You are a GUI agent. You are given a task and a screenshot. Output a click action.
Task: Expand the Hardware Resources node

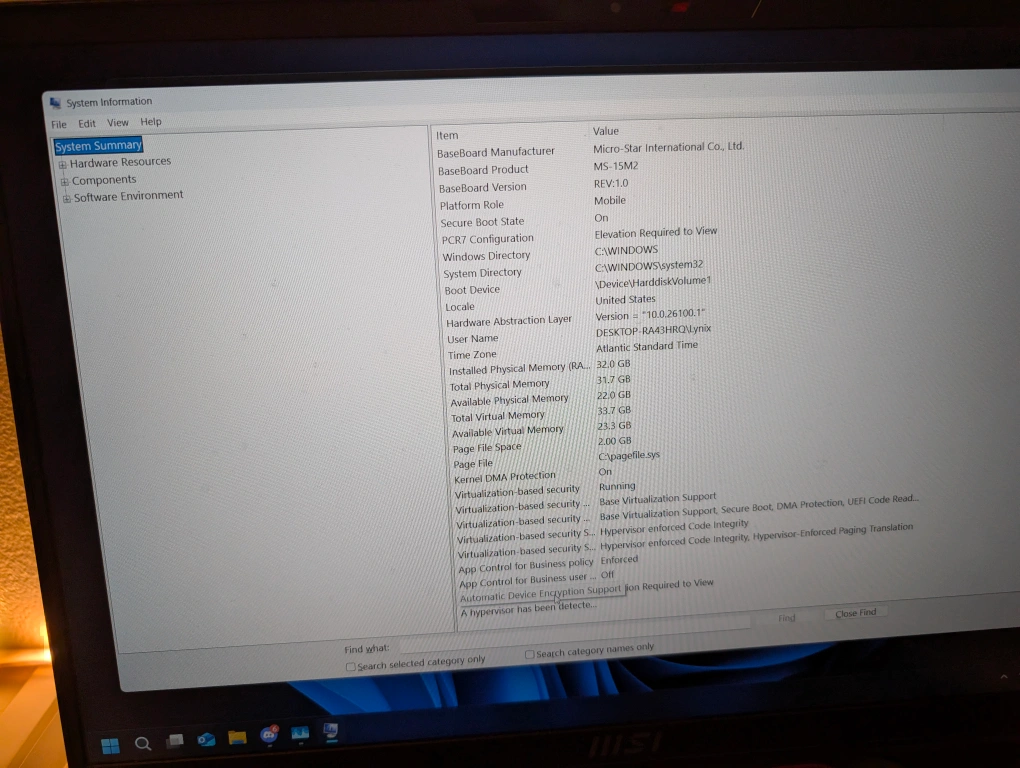tap(63, 165)
